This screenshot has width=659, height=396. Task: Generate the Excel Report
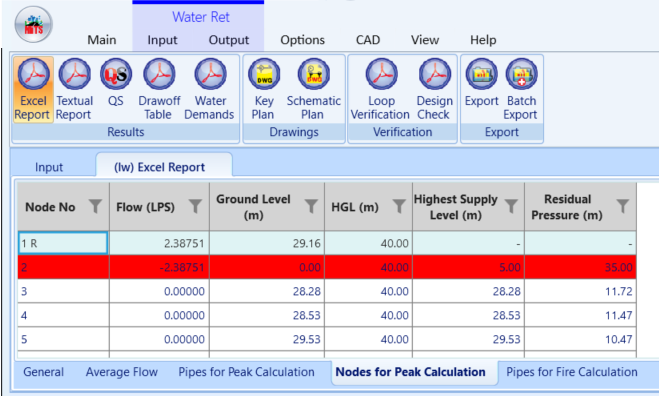point(33,90)
